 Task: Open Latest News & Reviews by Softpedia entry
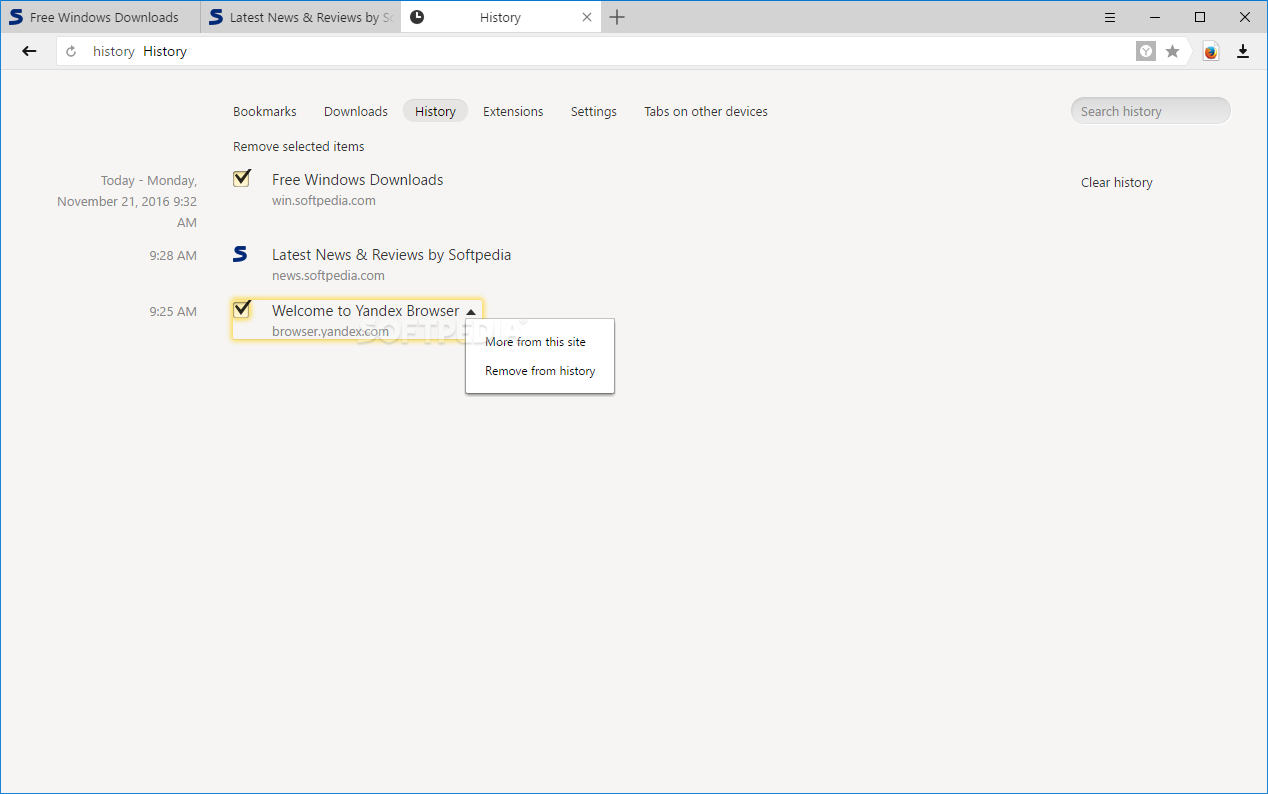(x=391, y=255)
